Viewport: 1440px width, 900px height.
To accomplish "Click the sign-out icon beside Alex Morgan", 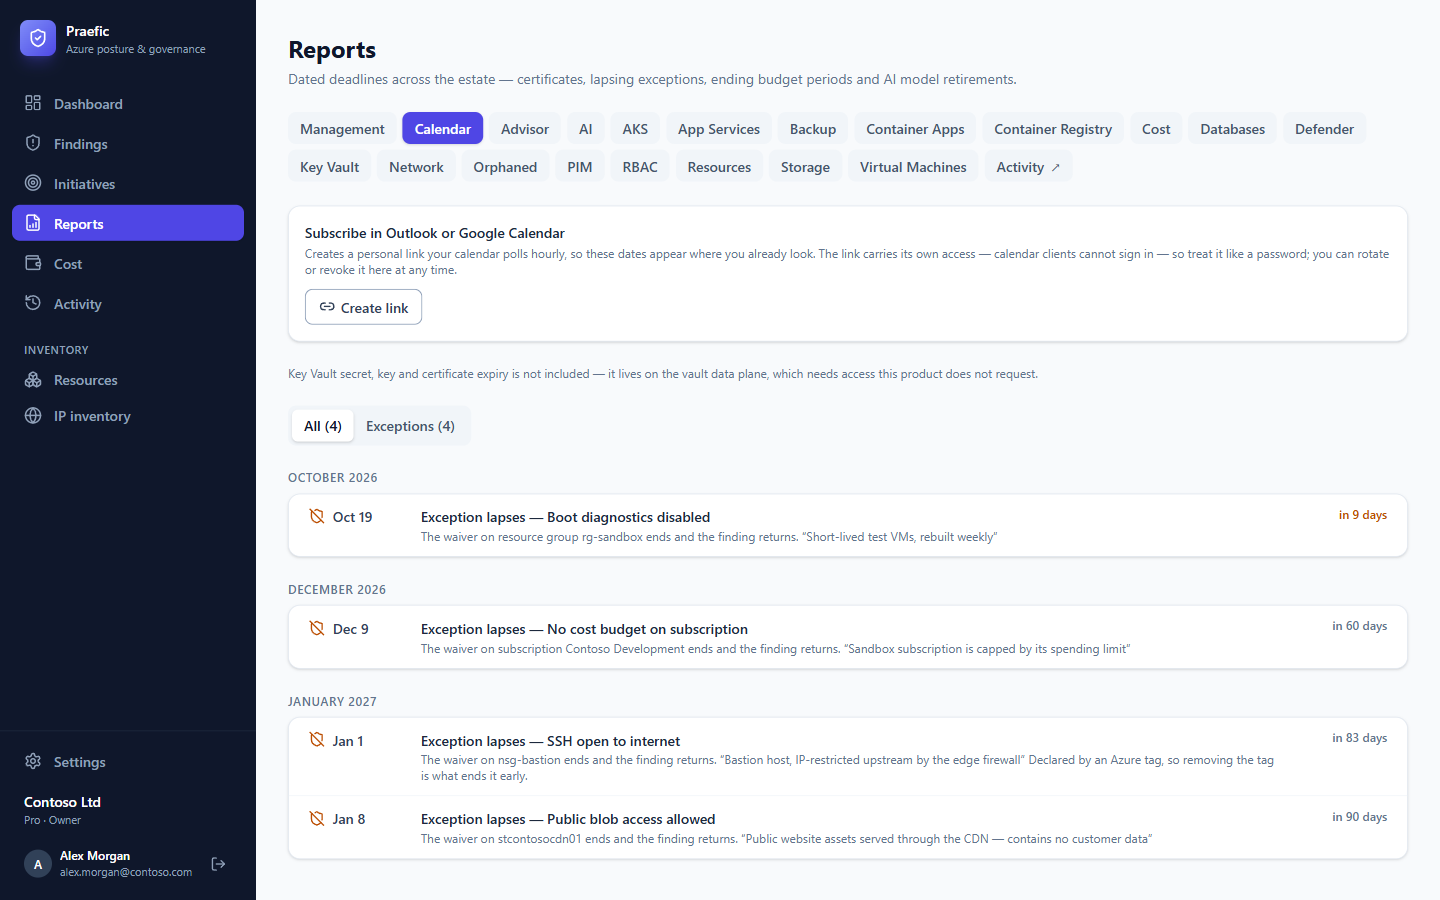I will pyautogui.click(x=218, y=864).
